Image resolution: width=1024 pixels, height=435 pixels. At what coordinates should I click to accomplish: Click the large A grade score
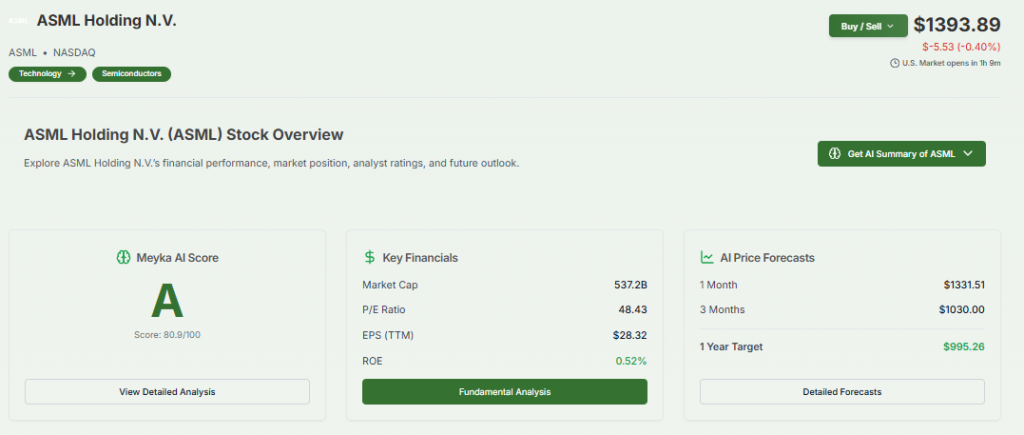167,301
